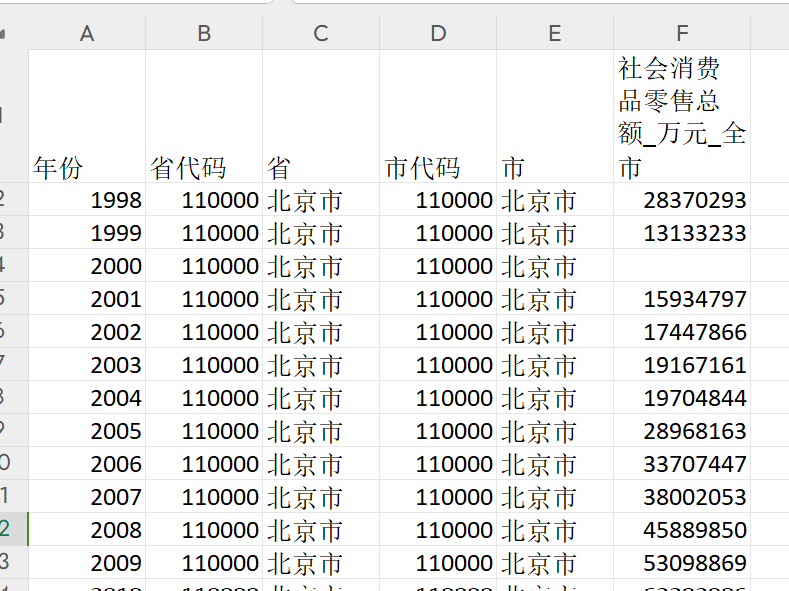Image resolution: width=789 pixels, height=591 pixels.
Task: Click value 53098869 in column F
Action: point(682,562)
